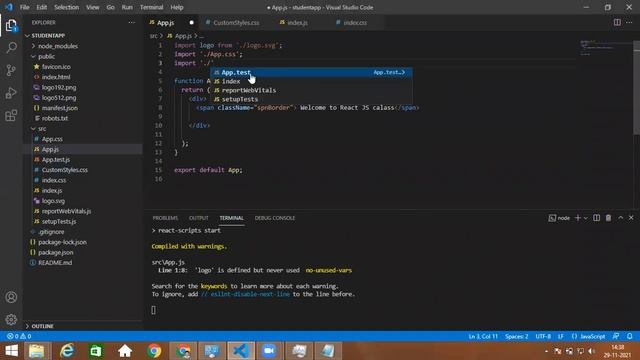
Task: Open editor more actions ellipsis
Action: point(629,22)
